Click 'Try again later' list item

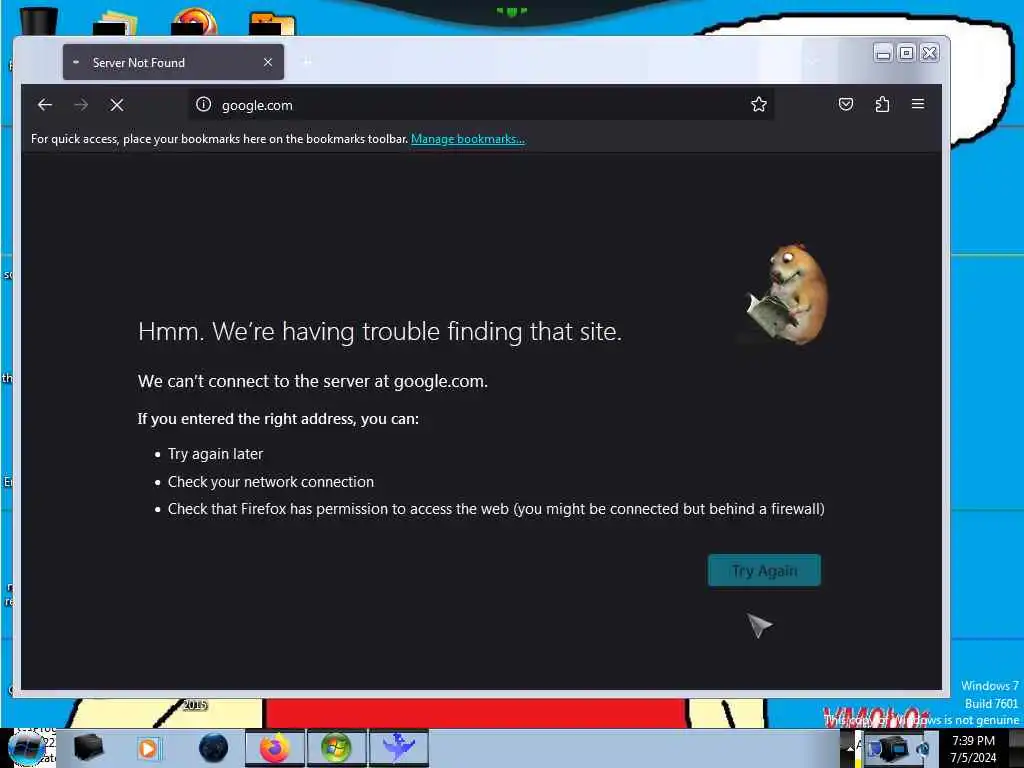click(x=216, y=454)
